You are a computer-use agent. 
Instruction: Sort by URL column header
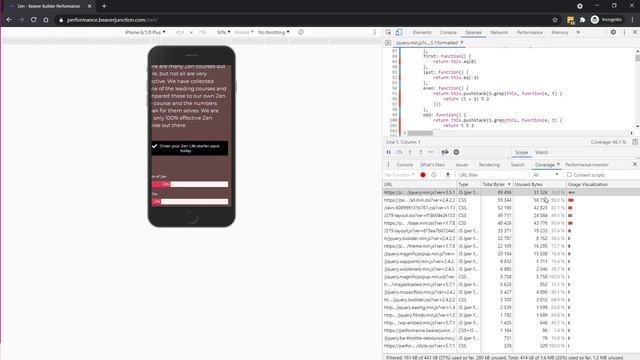(x=419, y=184)
